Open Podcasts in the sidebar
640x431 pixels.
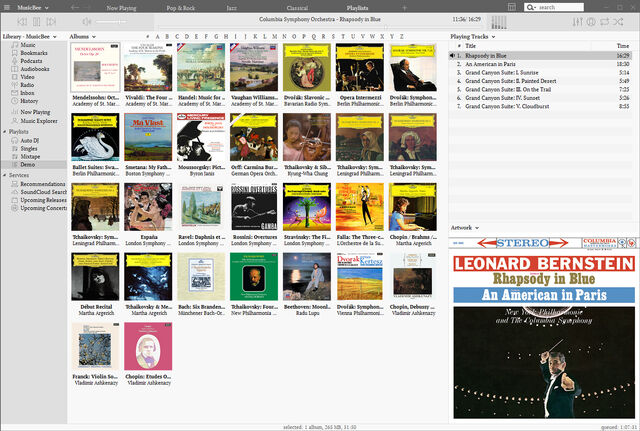[x=31, y=61]
